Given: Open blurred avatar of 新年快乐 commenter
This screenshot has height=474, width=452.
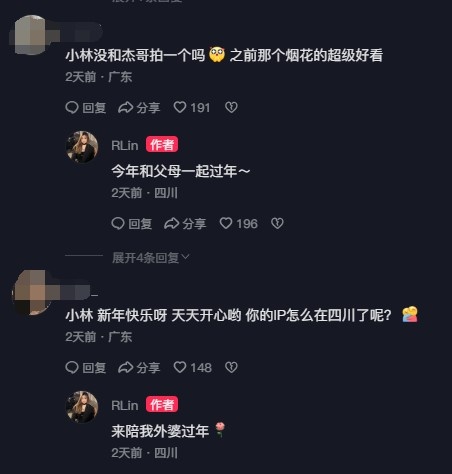Looking at the screenshot, I should [x=31, y=293].
